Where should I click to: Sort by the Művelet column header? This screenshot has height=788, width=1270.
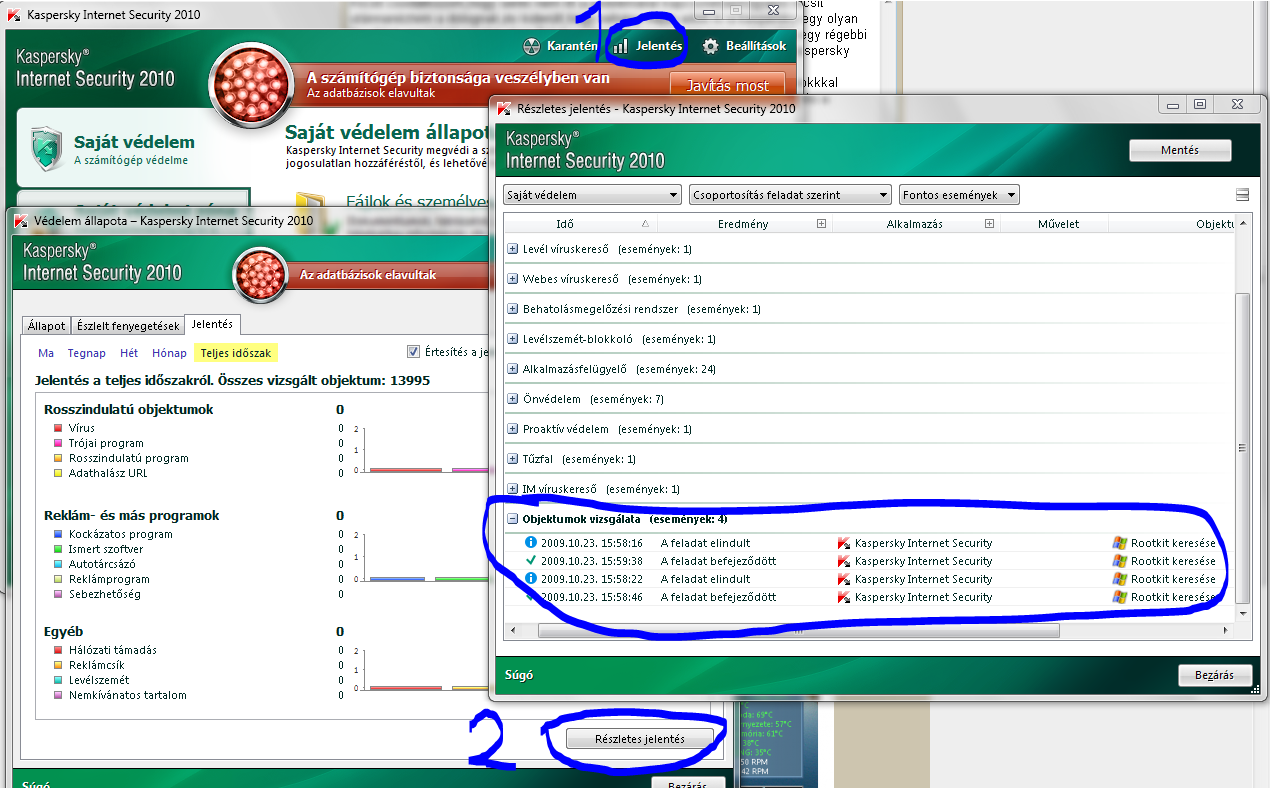(x=1059, y=224)
